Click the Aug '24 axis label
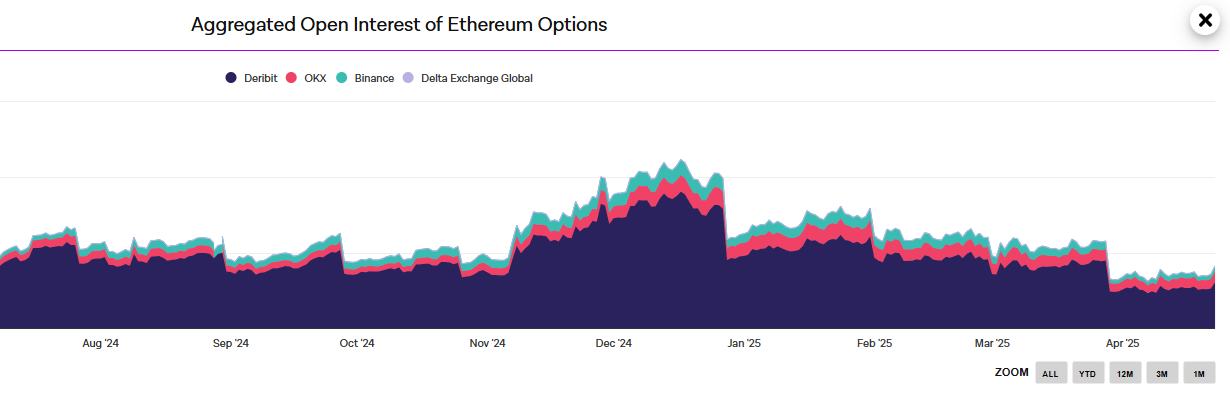Screen dimensions: 1230x398 (x=100, y=343)
